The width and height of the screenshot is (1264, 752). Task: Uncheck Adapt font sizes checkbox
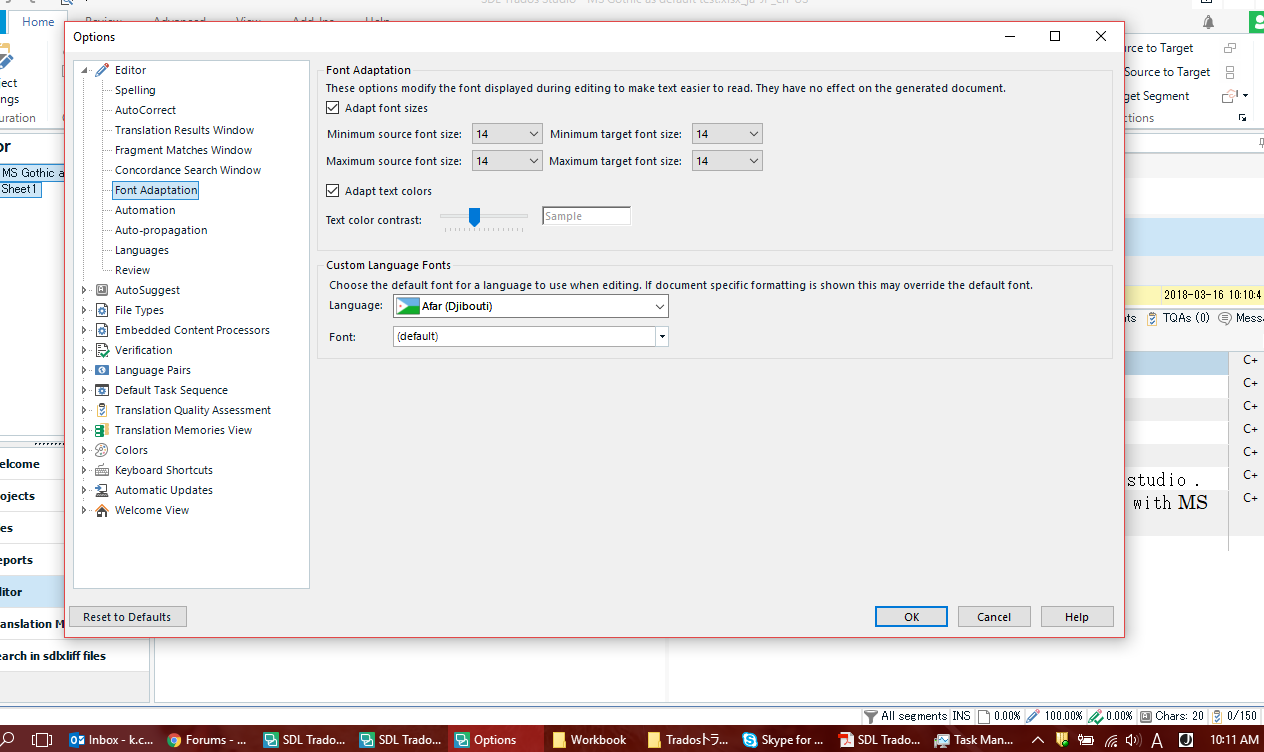pos(333,108)
